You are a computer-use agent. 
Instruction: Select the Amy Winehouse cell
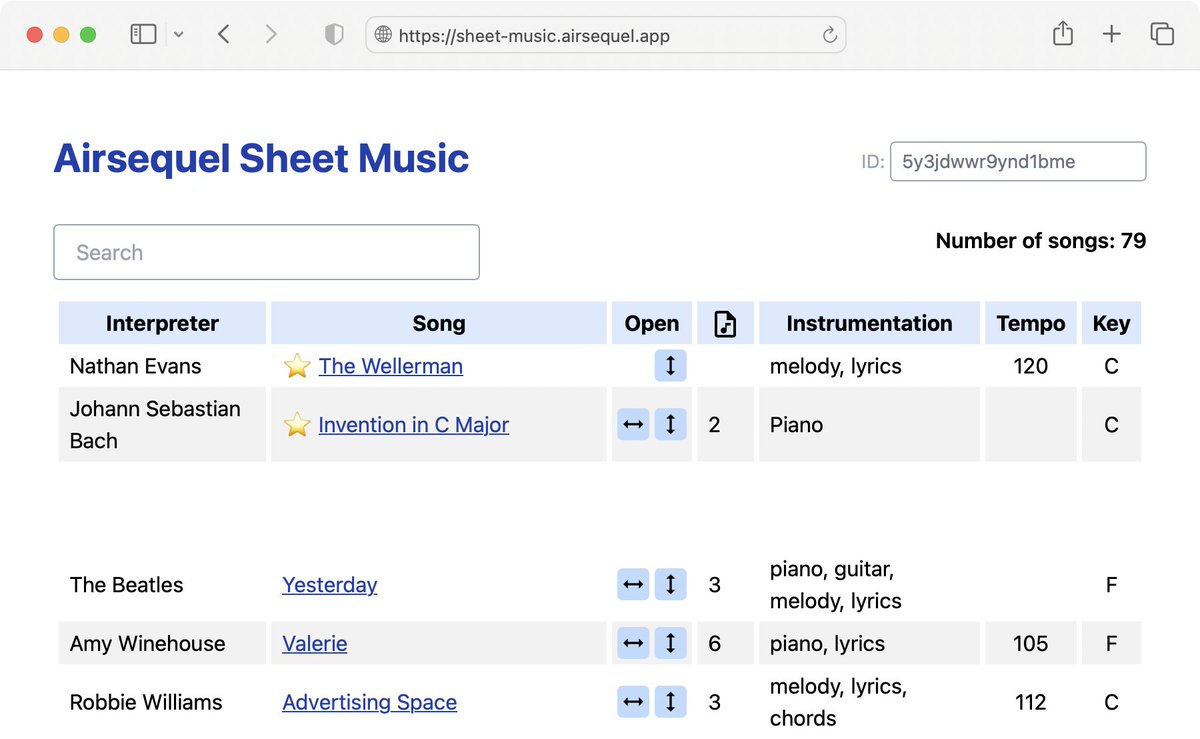coord(162,643)
